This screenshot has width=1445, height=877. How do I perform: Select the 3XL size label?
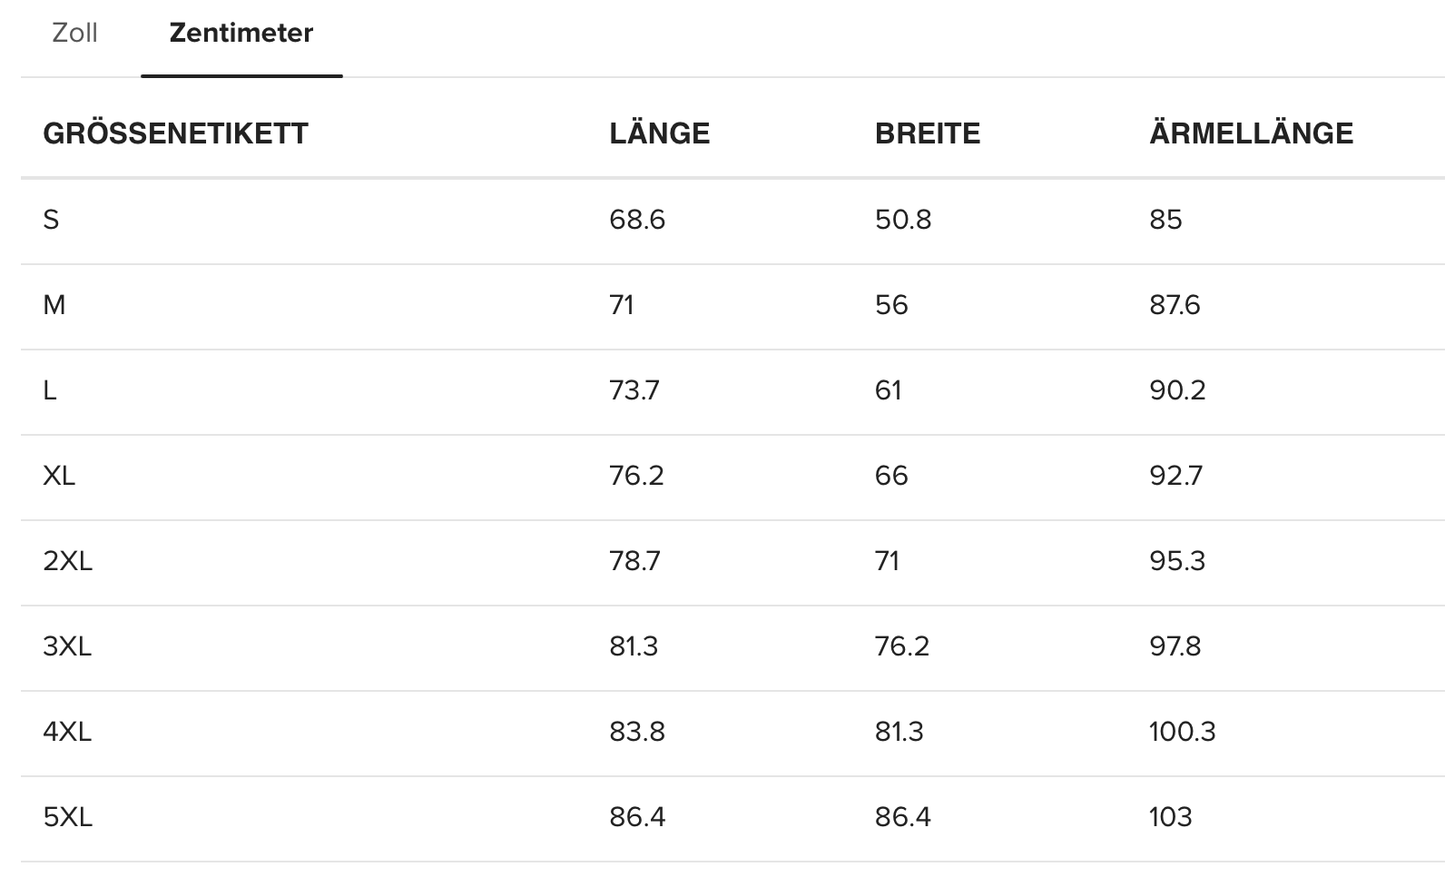pyautogui.click(x=67, y=646)
